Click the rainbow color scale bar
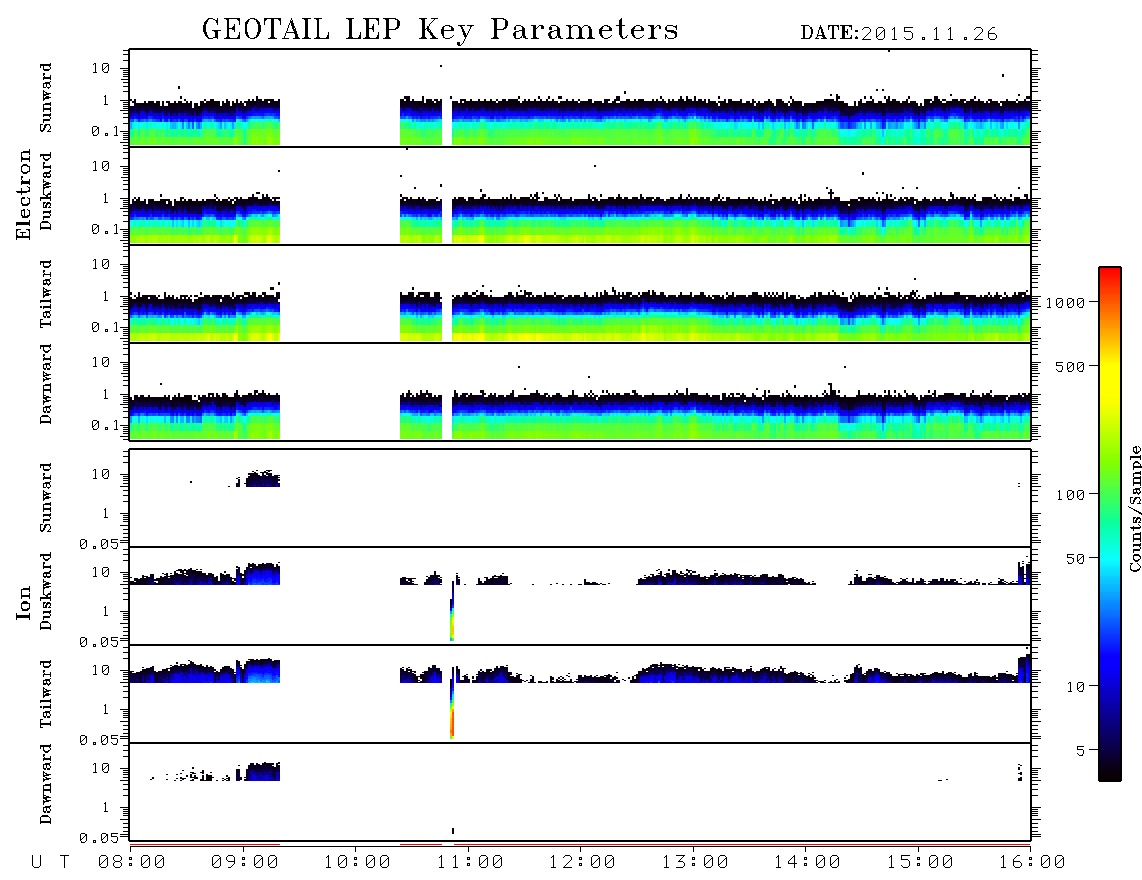The width and height of the screenshot is (1142, 880). 1109,524
